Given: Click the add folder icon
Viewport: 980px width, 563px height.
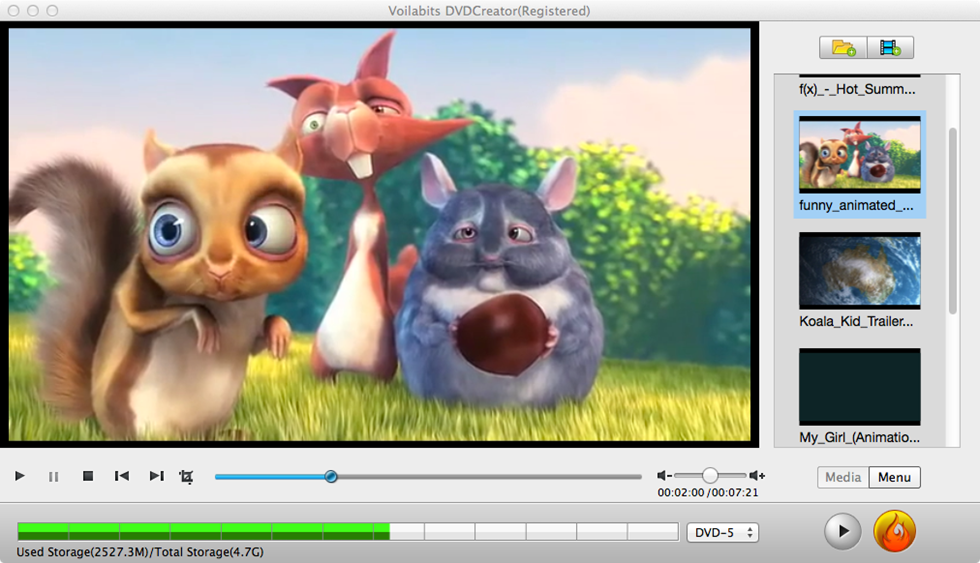Looking at the screenshot, I should pos(843,47).
